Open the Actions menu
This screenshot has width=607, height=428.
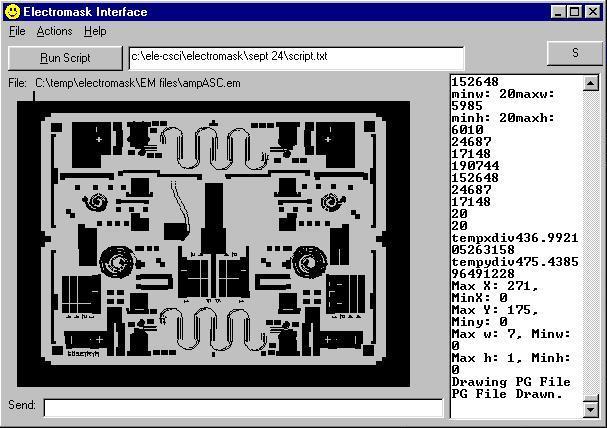(54, 32)
